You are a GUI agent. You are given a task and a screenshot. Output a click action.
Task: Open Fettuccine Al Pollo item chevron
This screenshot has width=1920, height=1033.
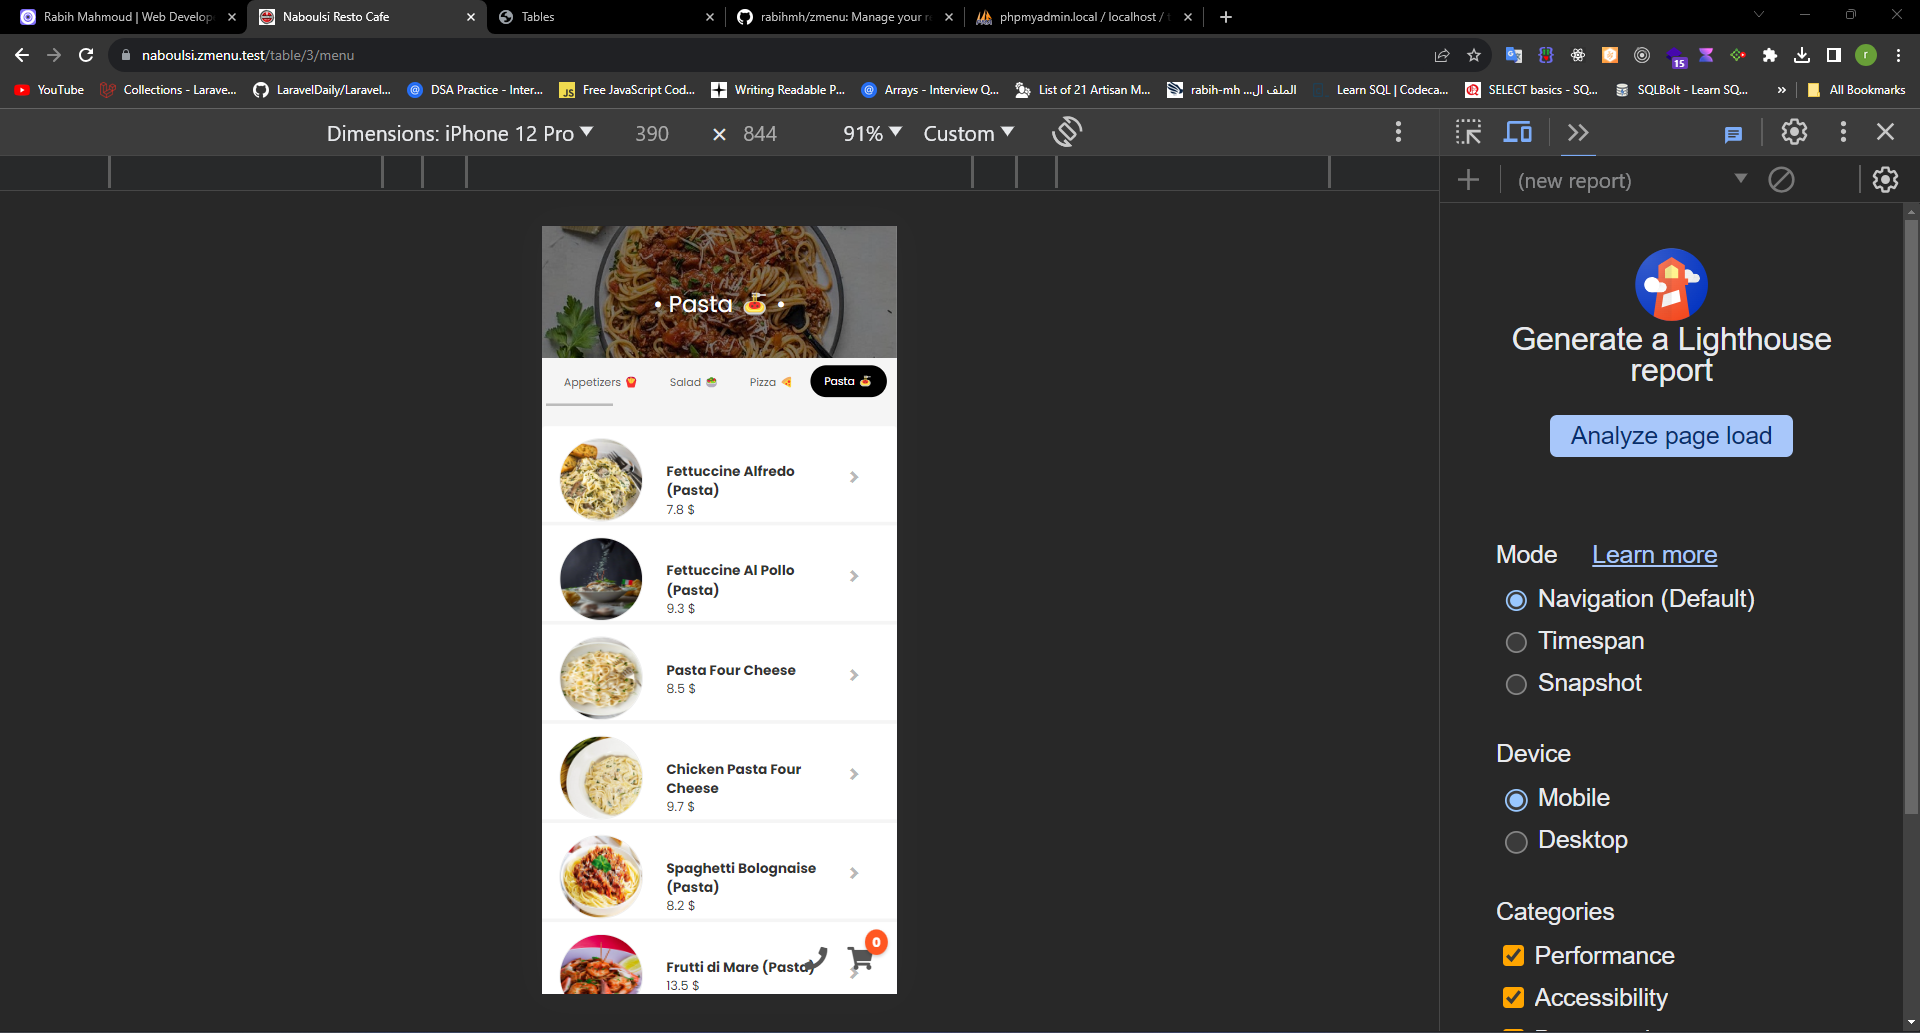point(854,576)
